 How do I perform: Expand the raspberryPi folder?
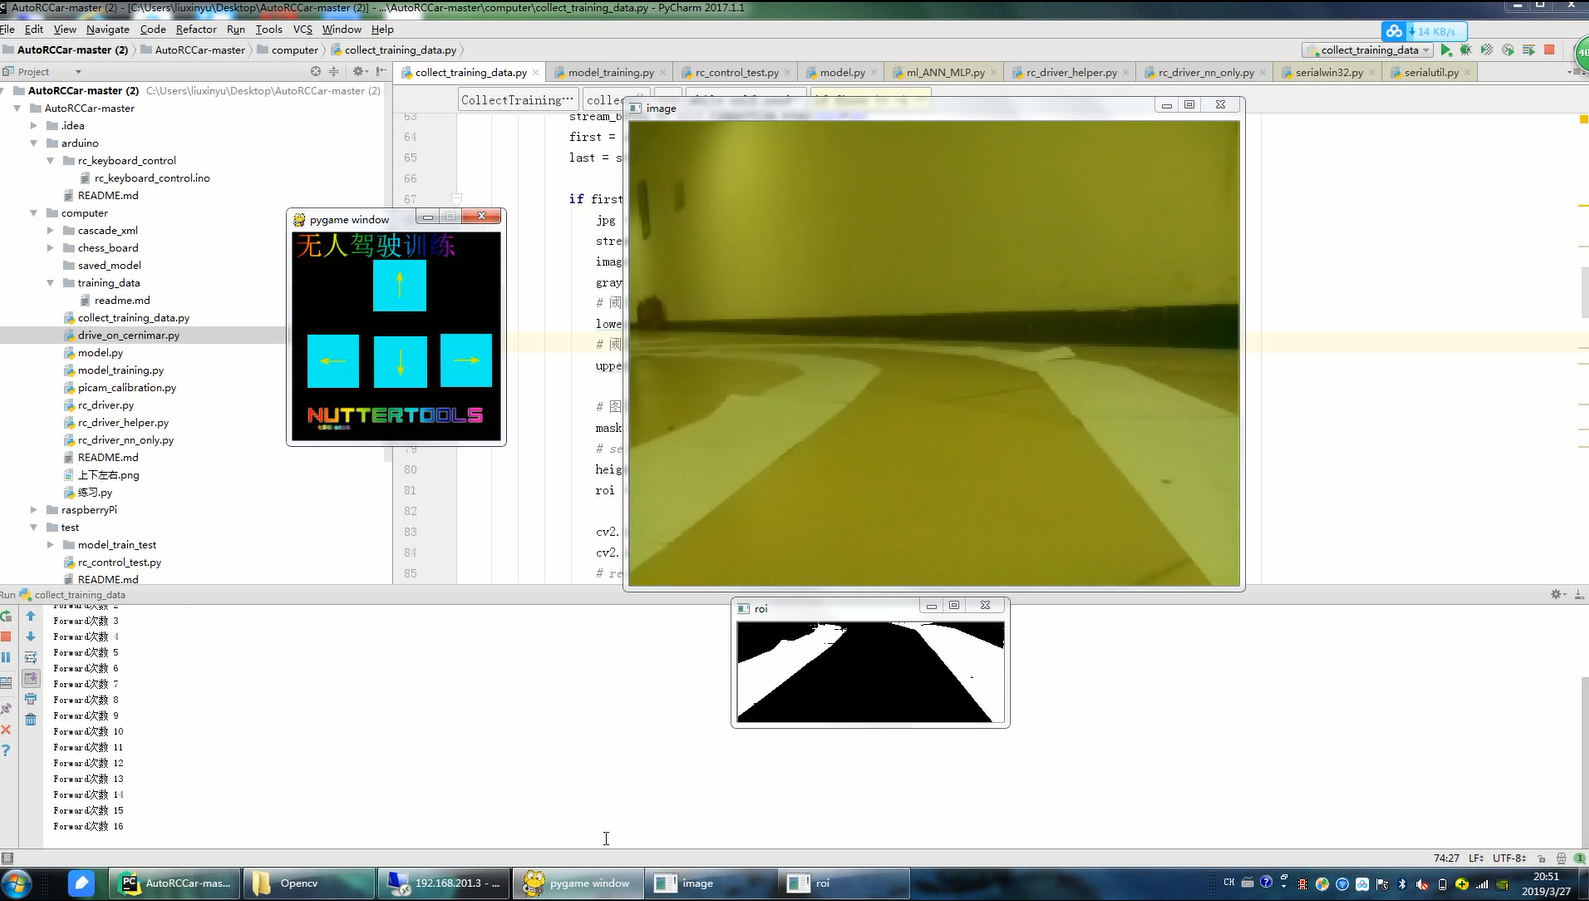click(34, 510)
